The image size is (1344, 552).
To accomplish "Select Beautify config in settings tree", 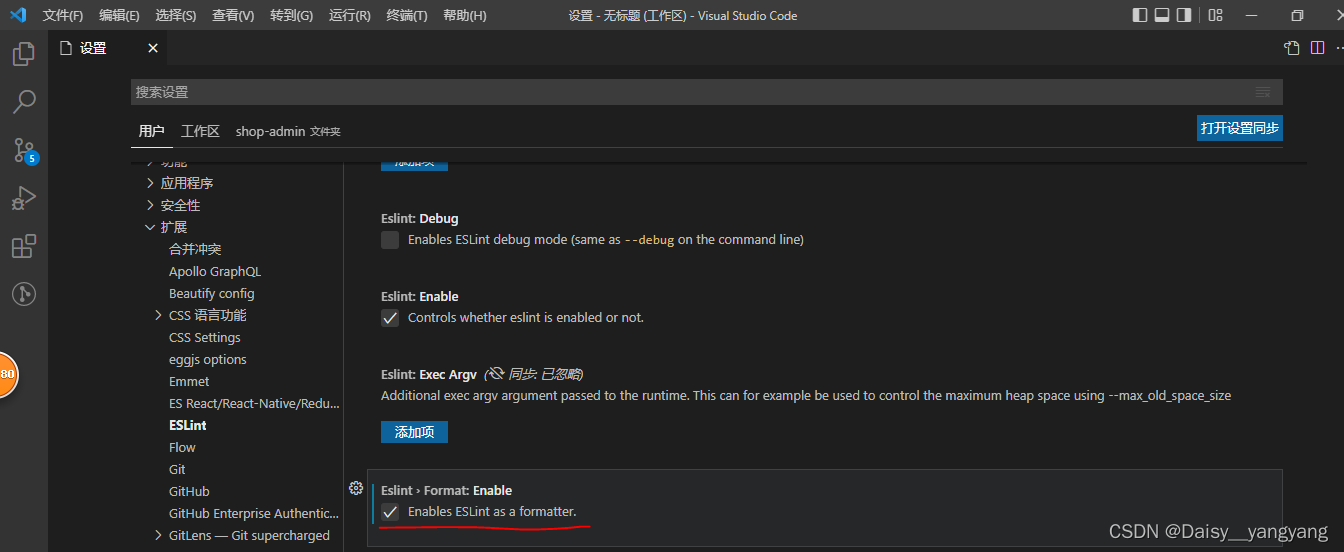I will click(212, 293).
